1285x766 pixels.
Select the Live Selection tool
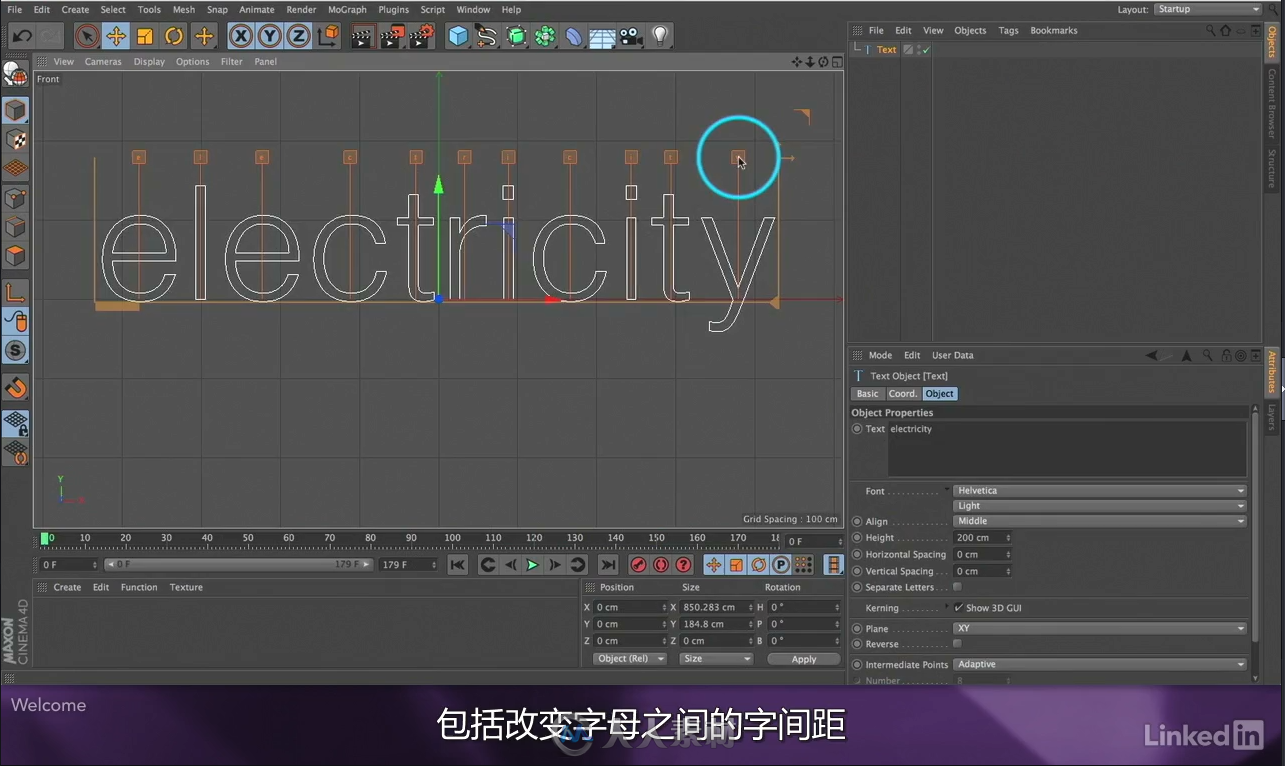click(87, 36)
